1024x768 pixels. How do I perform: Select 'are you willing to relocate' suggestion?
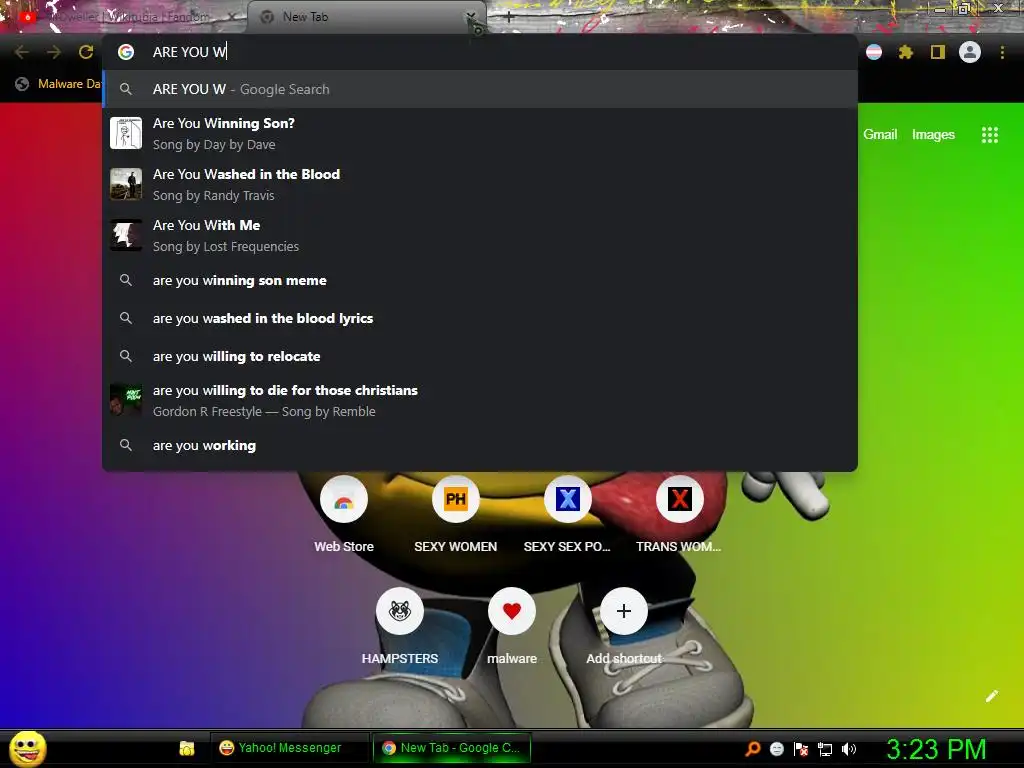pyautogui.click(x=480, y=357)
